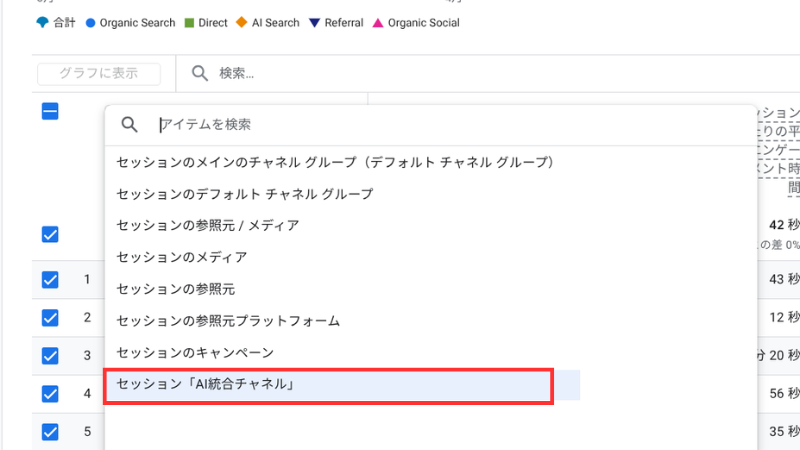The image size is (800, 450).
Task: Click the blue Organic Search legend dot
Action: [x=91, y=22]
